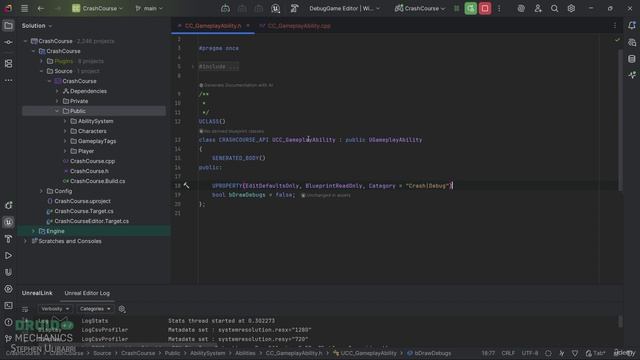Screen dimensions: 640x360
Task: Open the main branch selector
Action: (x=149, y=8)
